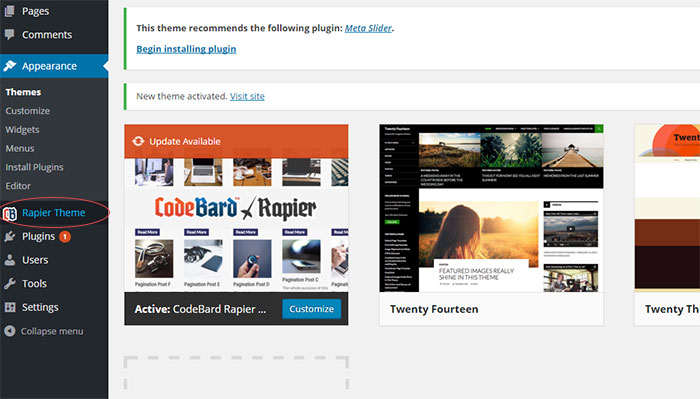Screen dimensions: 700x399
Task: Click the Settings sliders icon
Action: [x=9, y=307]
